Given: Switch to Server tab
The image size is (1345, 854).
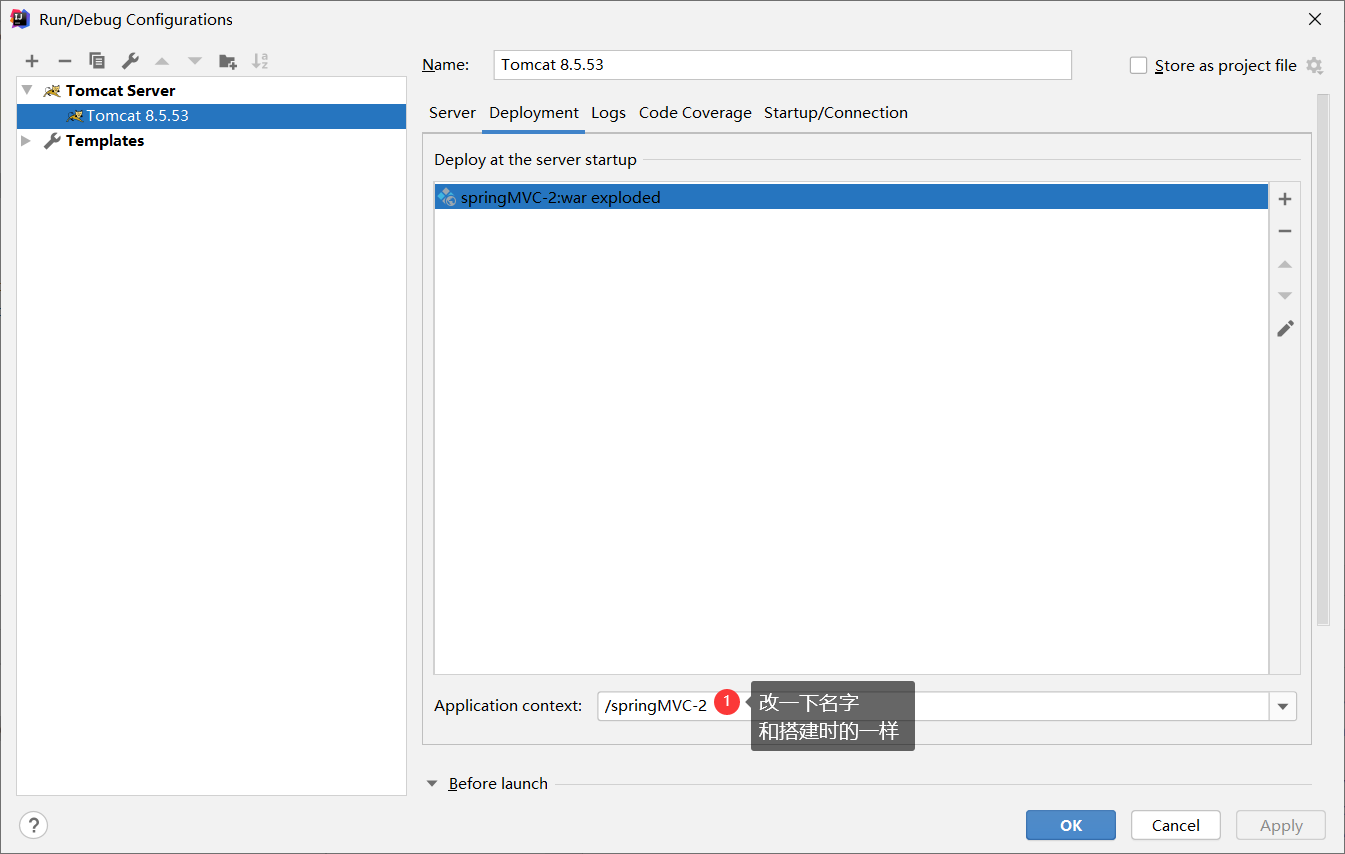Looking at the screenshot, I should 452,113.
